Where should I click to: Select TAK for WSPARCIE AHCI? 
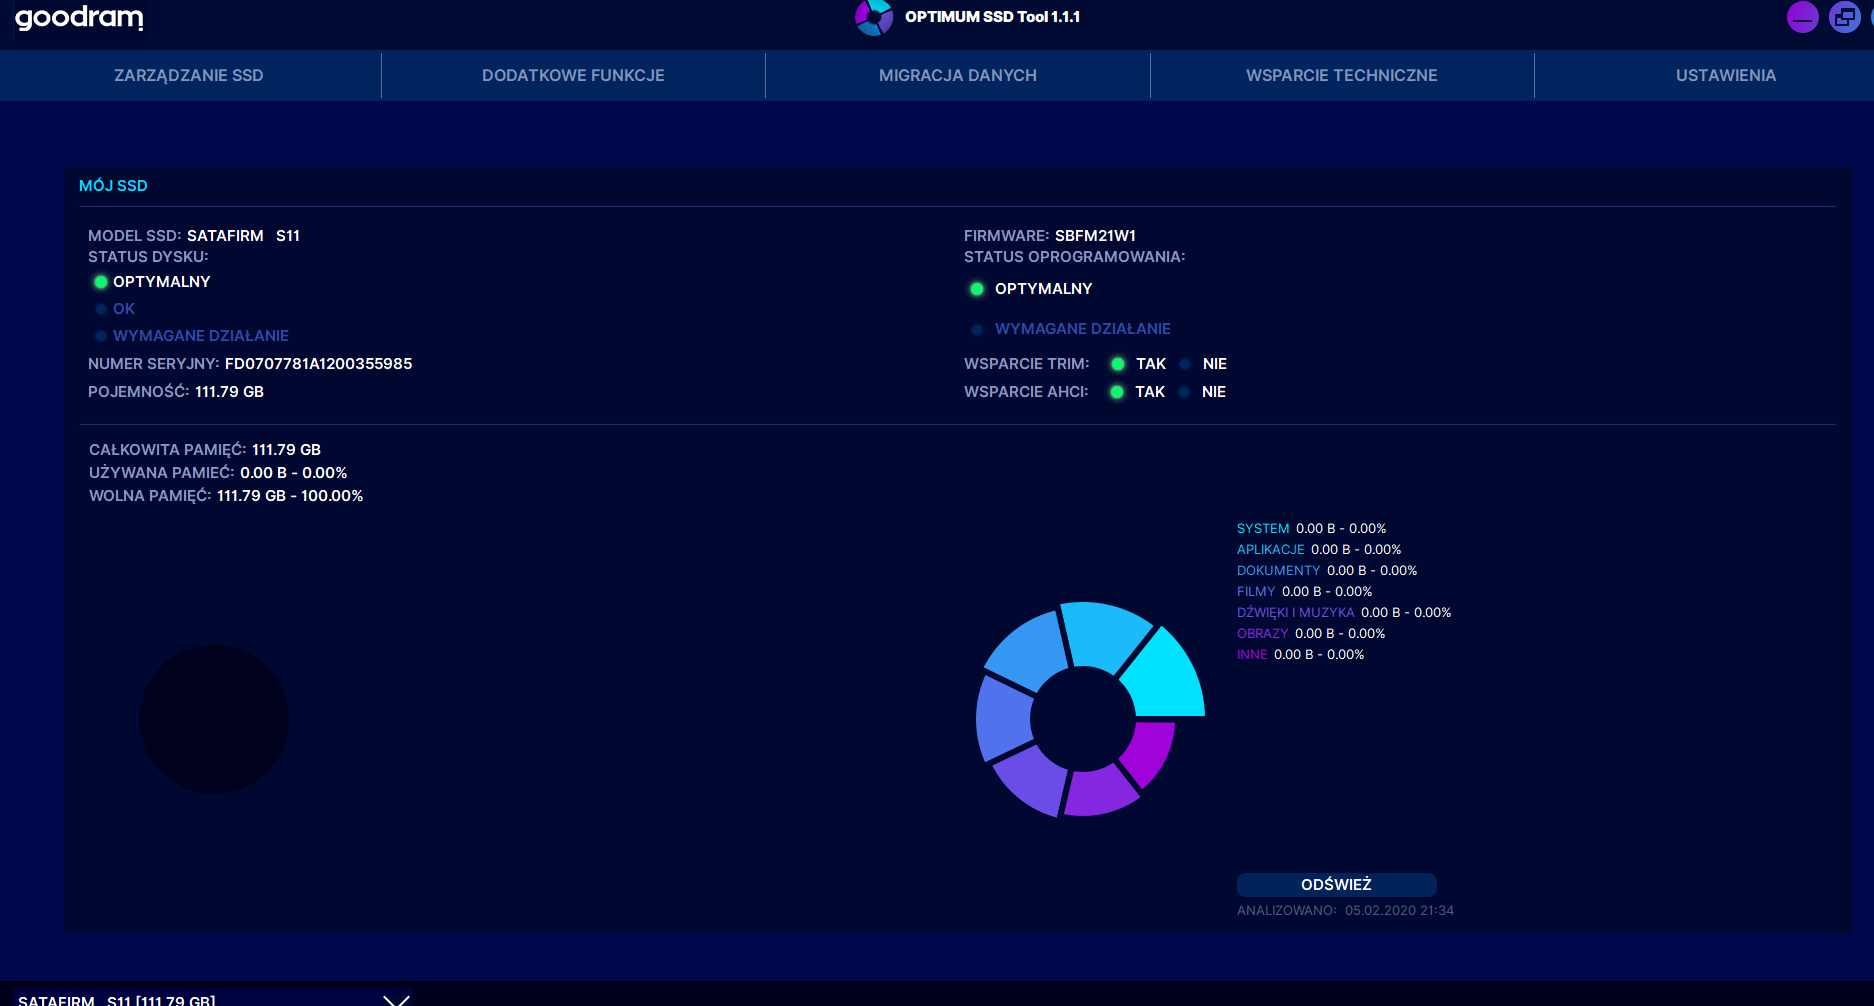pos(1117,392)
